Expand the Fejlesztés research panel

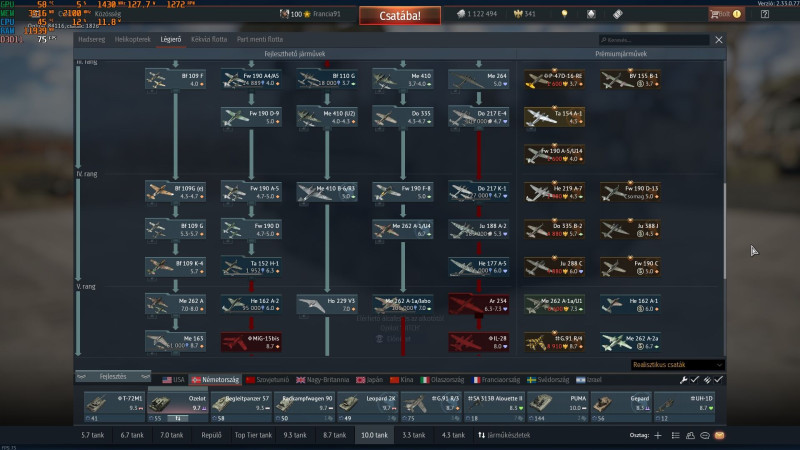[x=113, y=377]
